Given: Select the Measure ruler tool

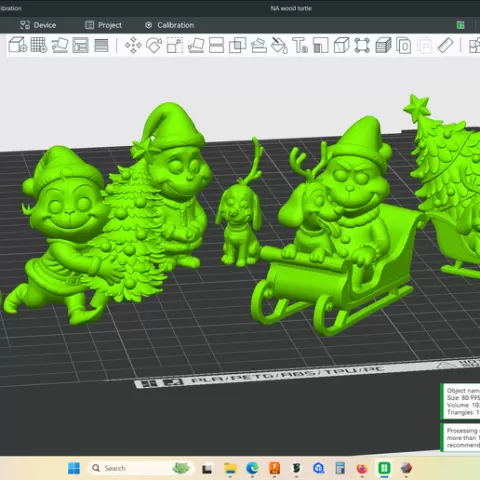Looking at the screenshot, I should pyautogui.click(x=445, y=45).
